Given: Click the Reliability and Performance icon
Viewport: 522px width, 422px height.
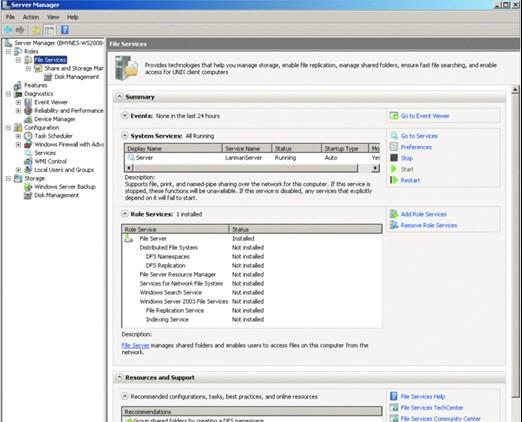Looking at the screenshot, I should point(28,110).
